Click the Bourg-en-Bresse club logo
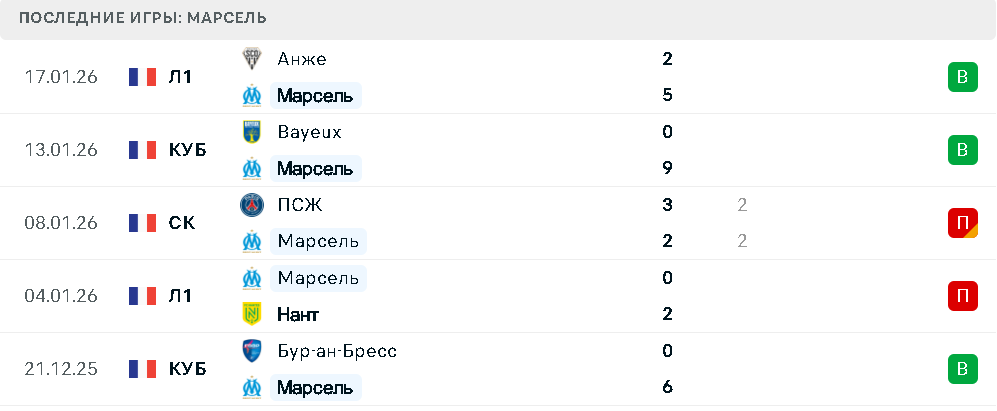Viewport: 997px width, 411px height. pos(251,351)
